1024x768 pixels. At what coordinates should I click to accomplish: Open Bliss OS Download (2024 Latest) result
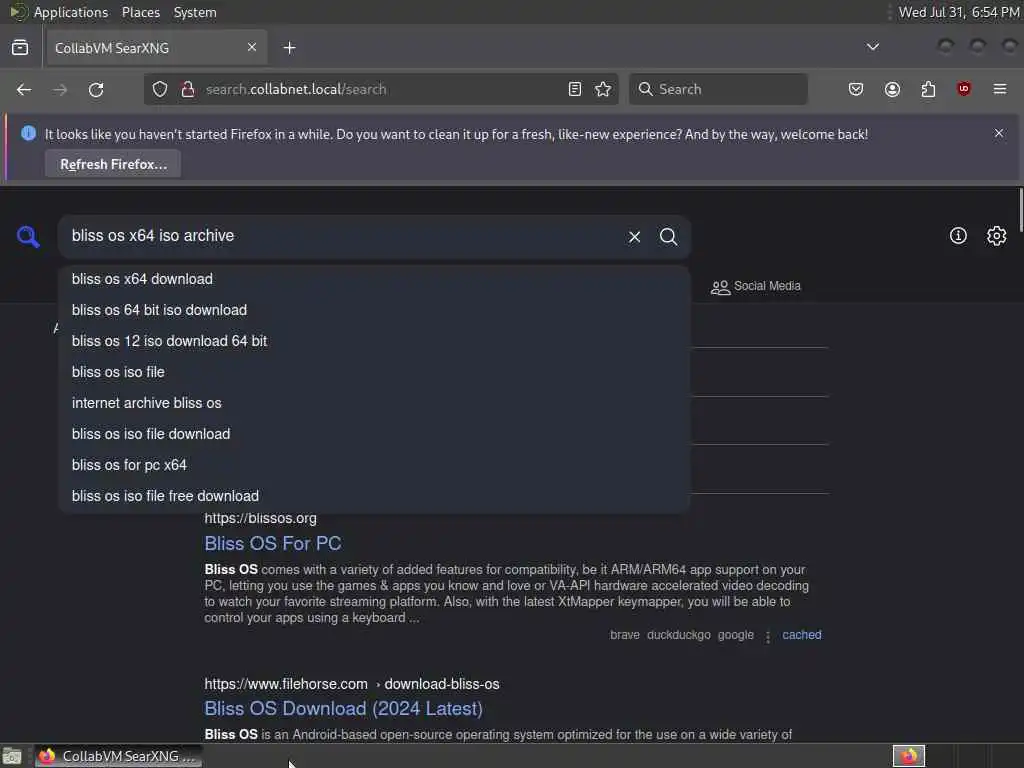pos(344,709)
